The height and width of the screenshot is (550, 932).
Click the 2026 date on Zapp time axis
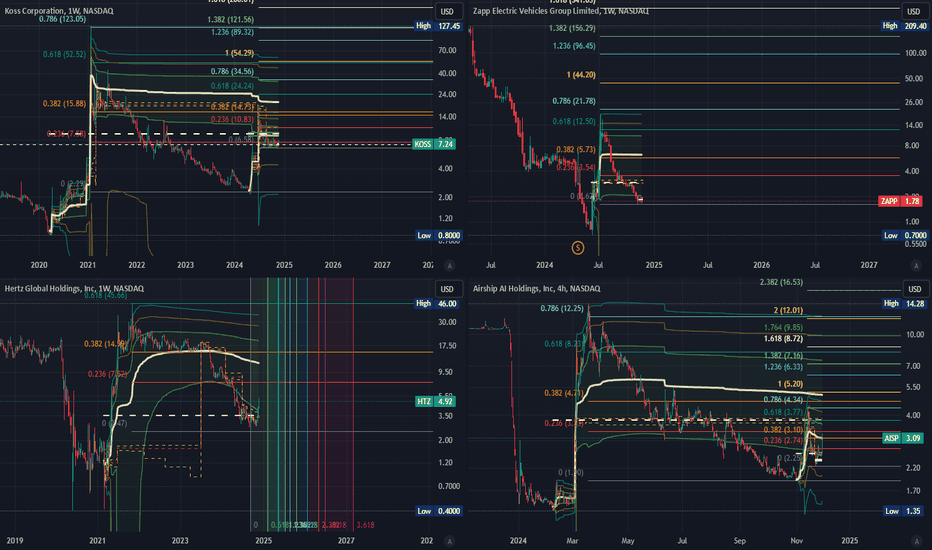[x=761, y=265]
